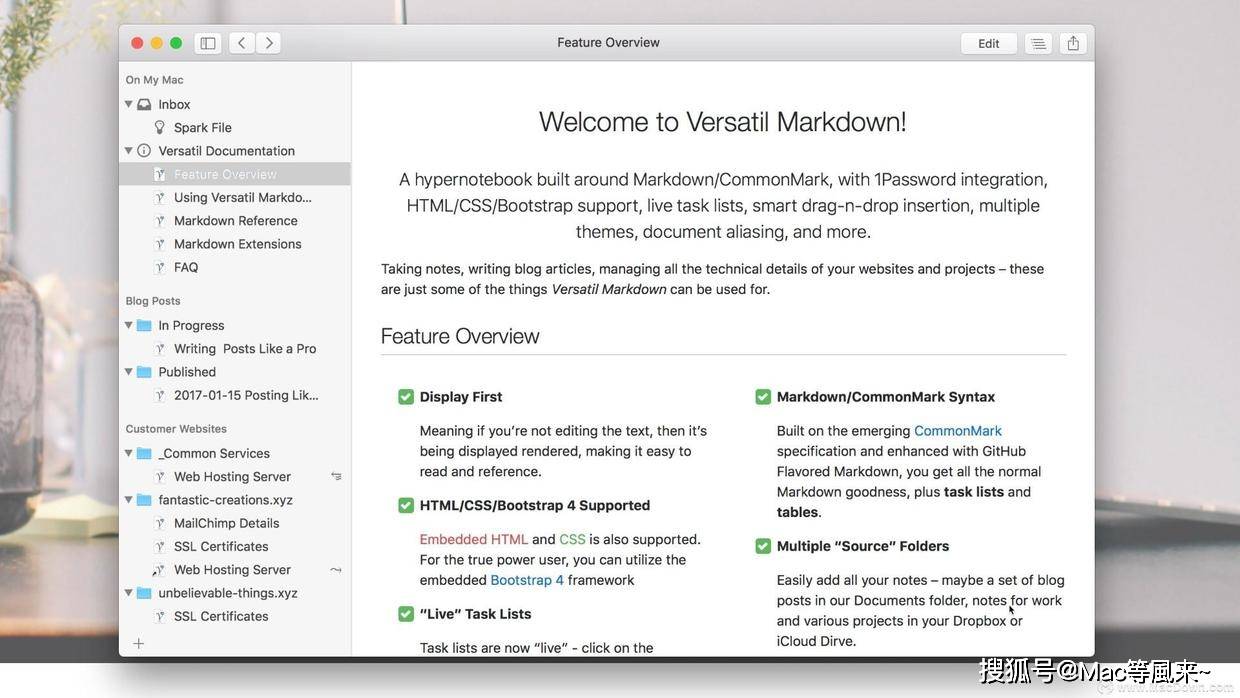Click alias arrow on fantastic-creations Web Hosting Server
1240x698 pixels.
click(336, 570)
